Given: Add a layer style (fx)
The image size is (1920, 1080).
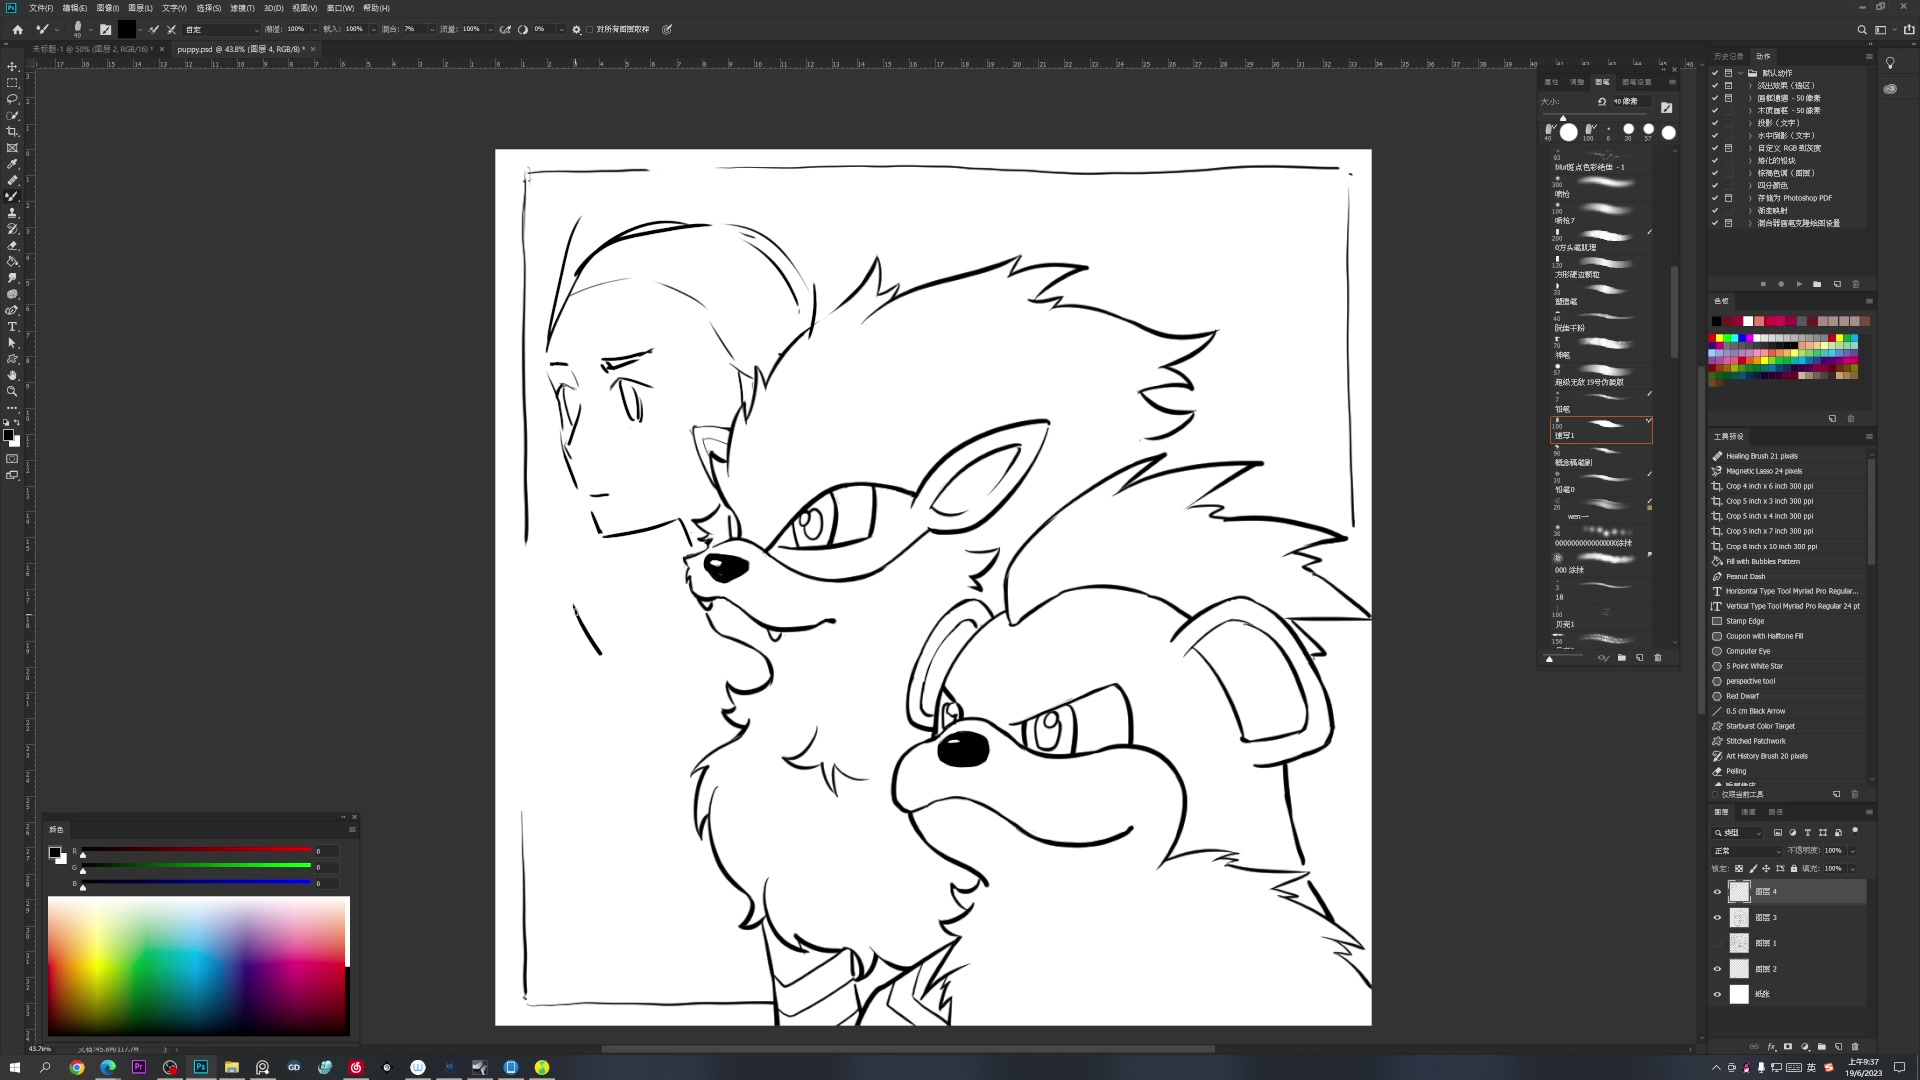Looking at the screenshot, I should pos(1771,1047).
